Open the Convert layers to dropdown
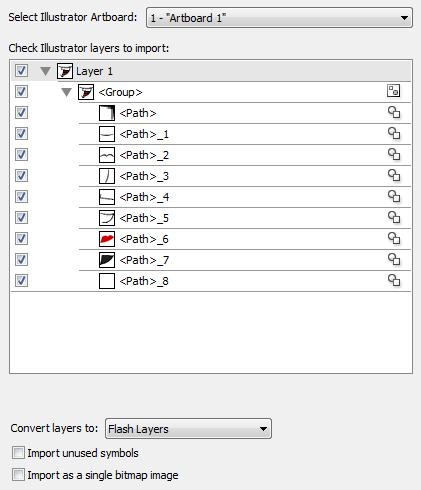 (188, 429)
